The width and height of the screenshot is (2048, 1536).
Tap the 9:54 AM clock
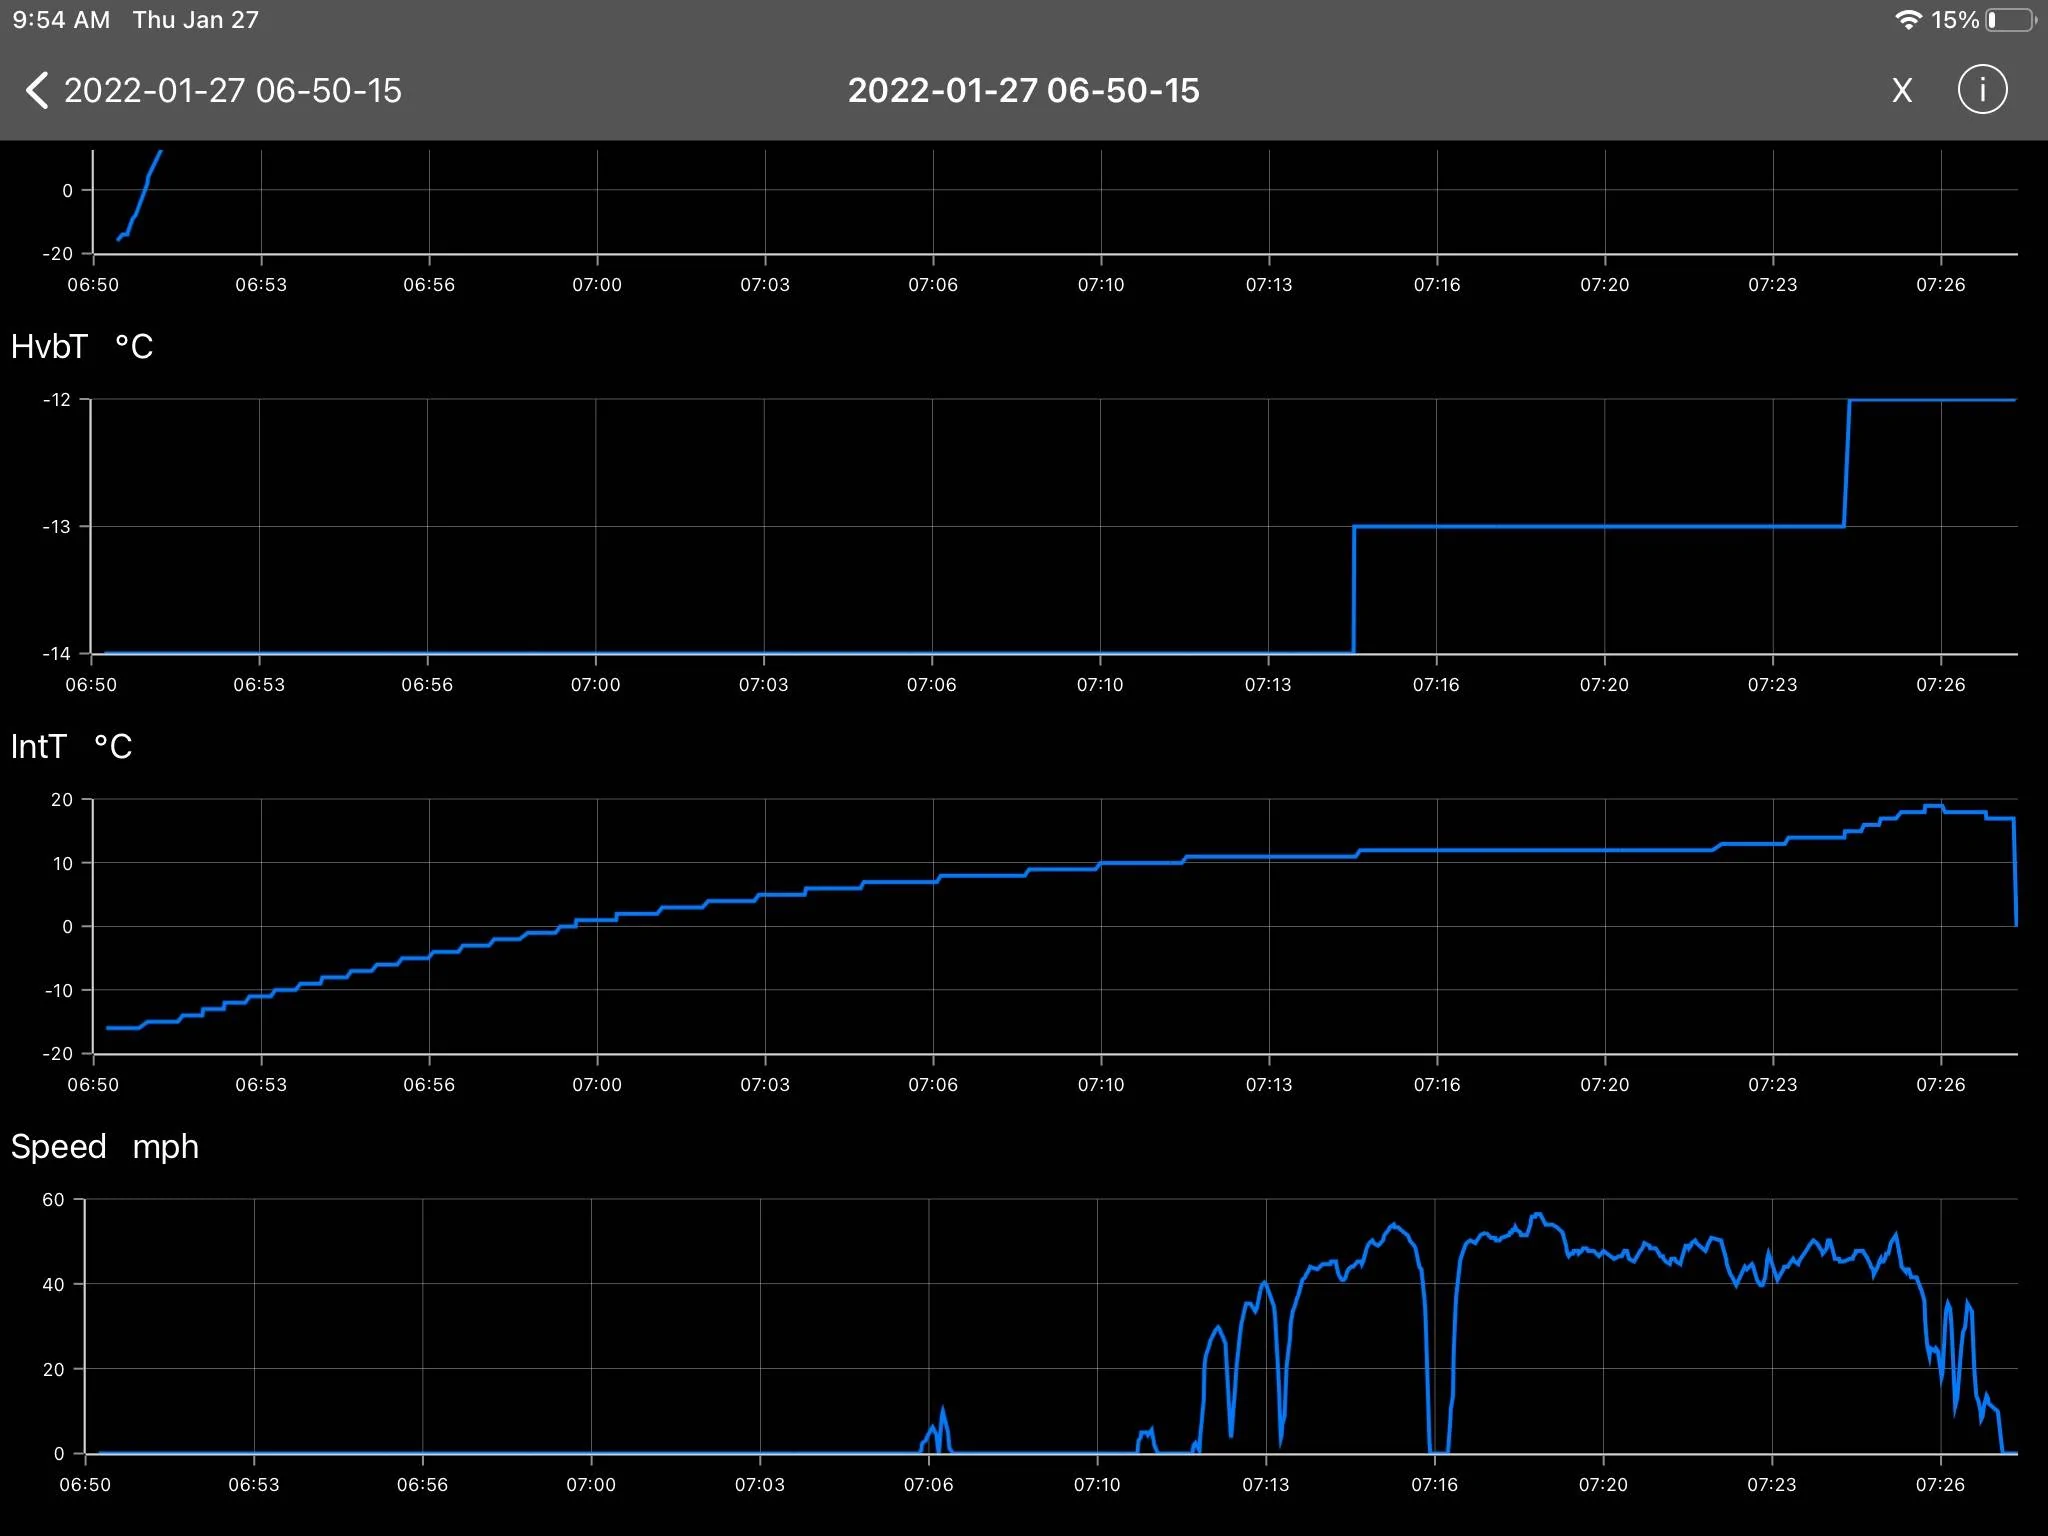tap(61, 20)
